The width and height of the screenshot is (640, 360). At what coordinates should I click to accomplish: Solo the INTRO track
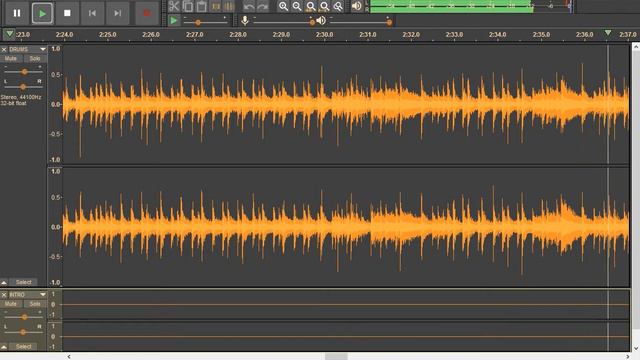(x=35, y=304)
